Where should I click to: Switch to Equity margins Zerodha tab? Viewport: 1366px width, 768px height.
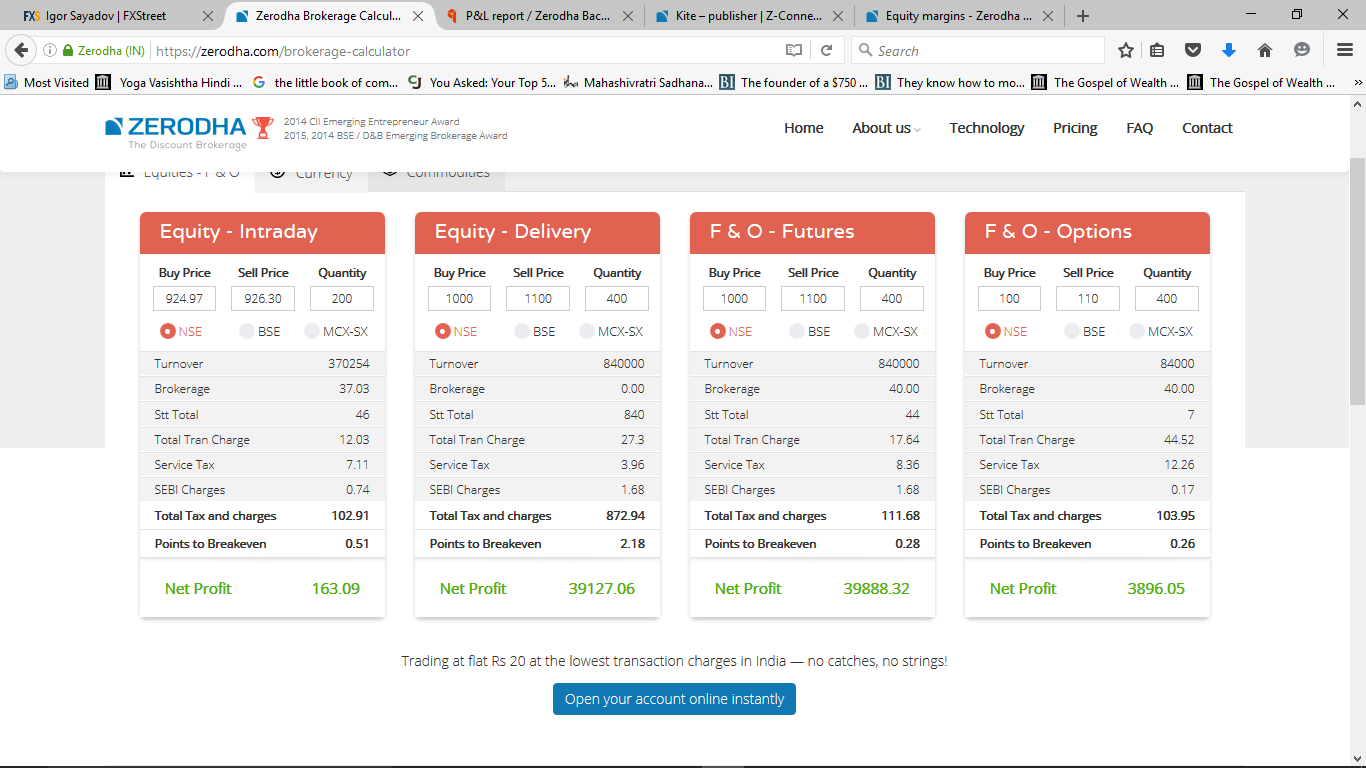pyautogui.click(x=958, y=16)
